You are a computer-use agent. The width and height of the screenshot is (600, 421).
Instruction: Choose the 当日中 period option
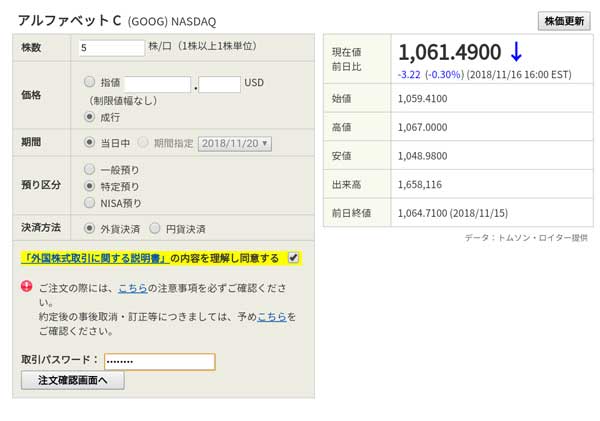(90, 143)
